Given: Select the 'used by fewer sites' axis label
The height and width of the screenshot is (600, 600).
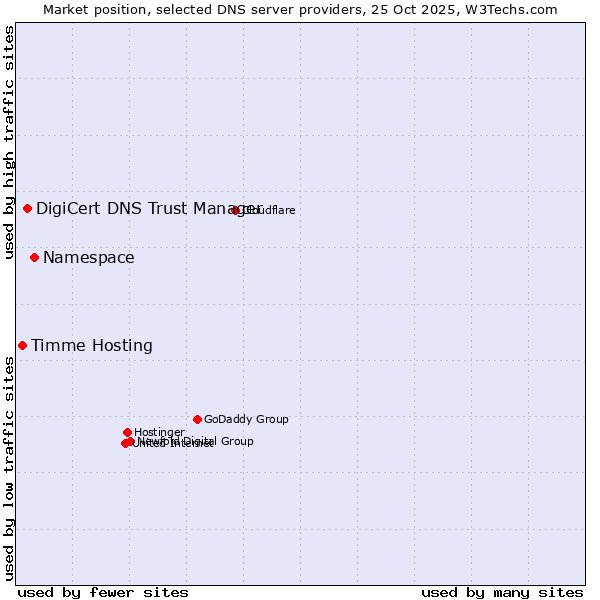Looking at the screenshot, I should tap(103, 592).
